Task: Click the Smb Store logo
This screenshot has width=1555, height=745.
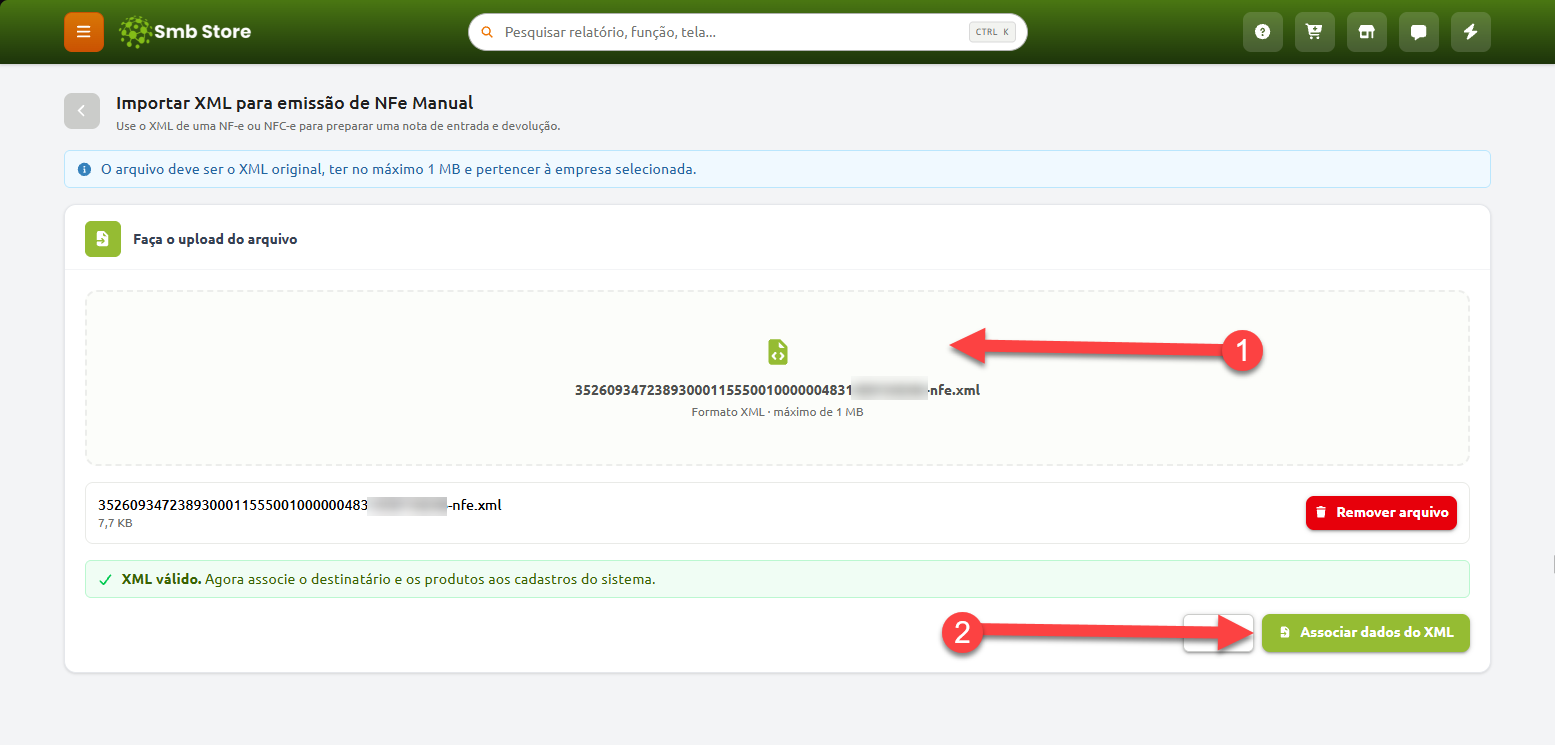Action: (185, 32)
